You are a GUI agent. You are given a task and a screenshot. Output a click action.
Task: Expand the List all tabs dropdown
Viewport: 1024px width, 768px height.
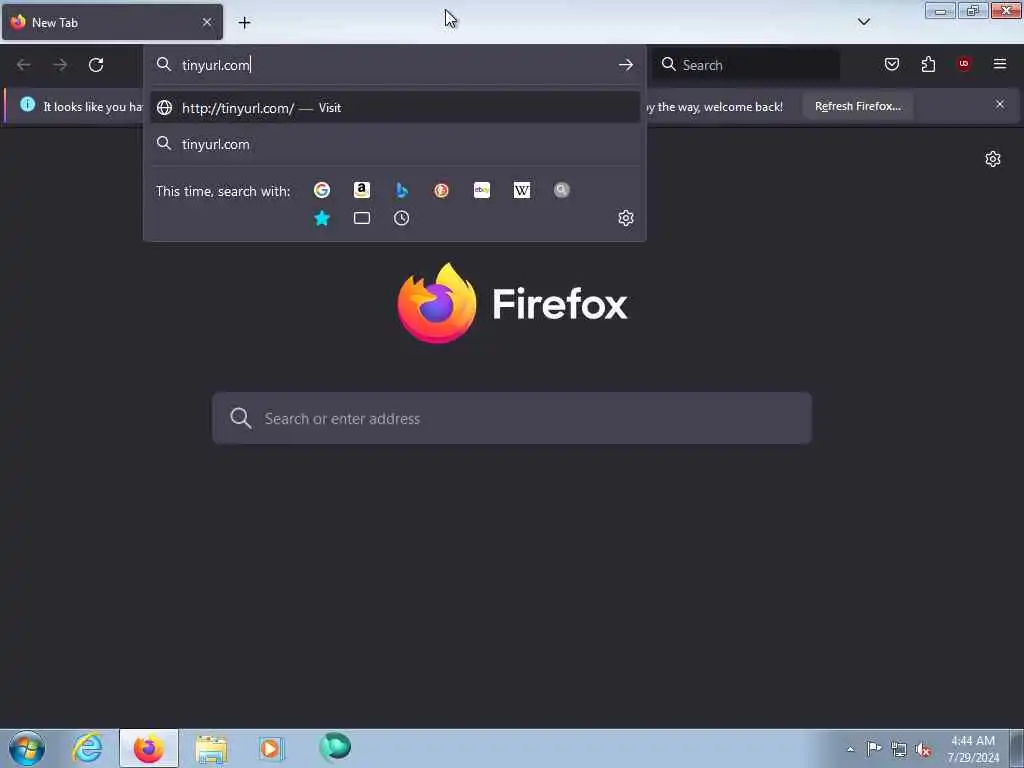pos(863,22)
